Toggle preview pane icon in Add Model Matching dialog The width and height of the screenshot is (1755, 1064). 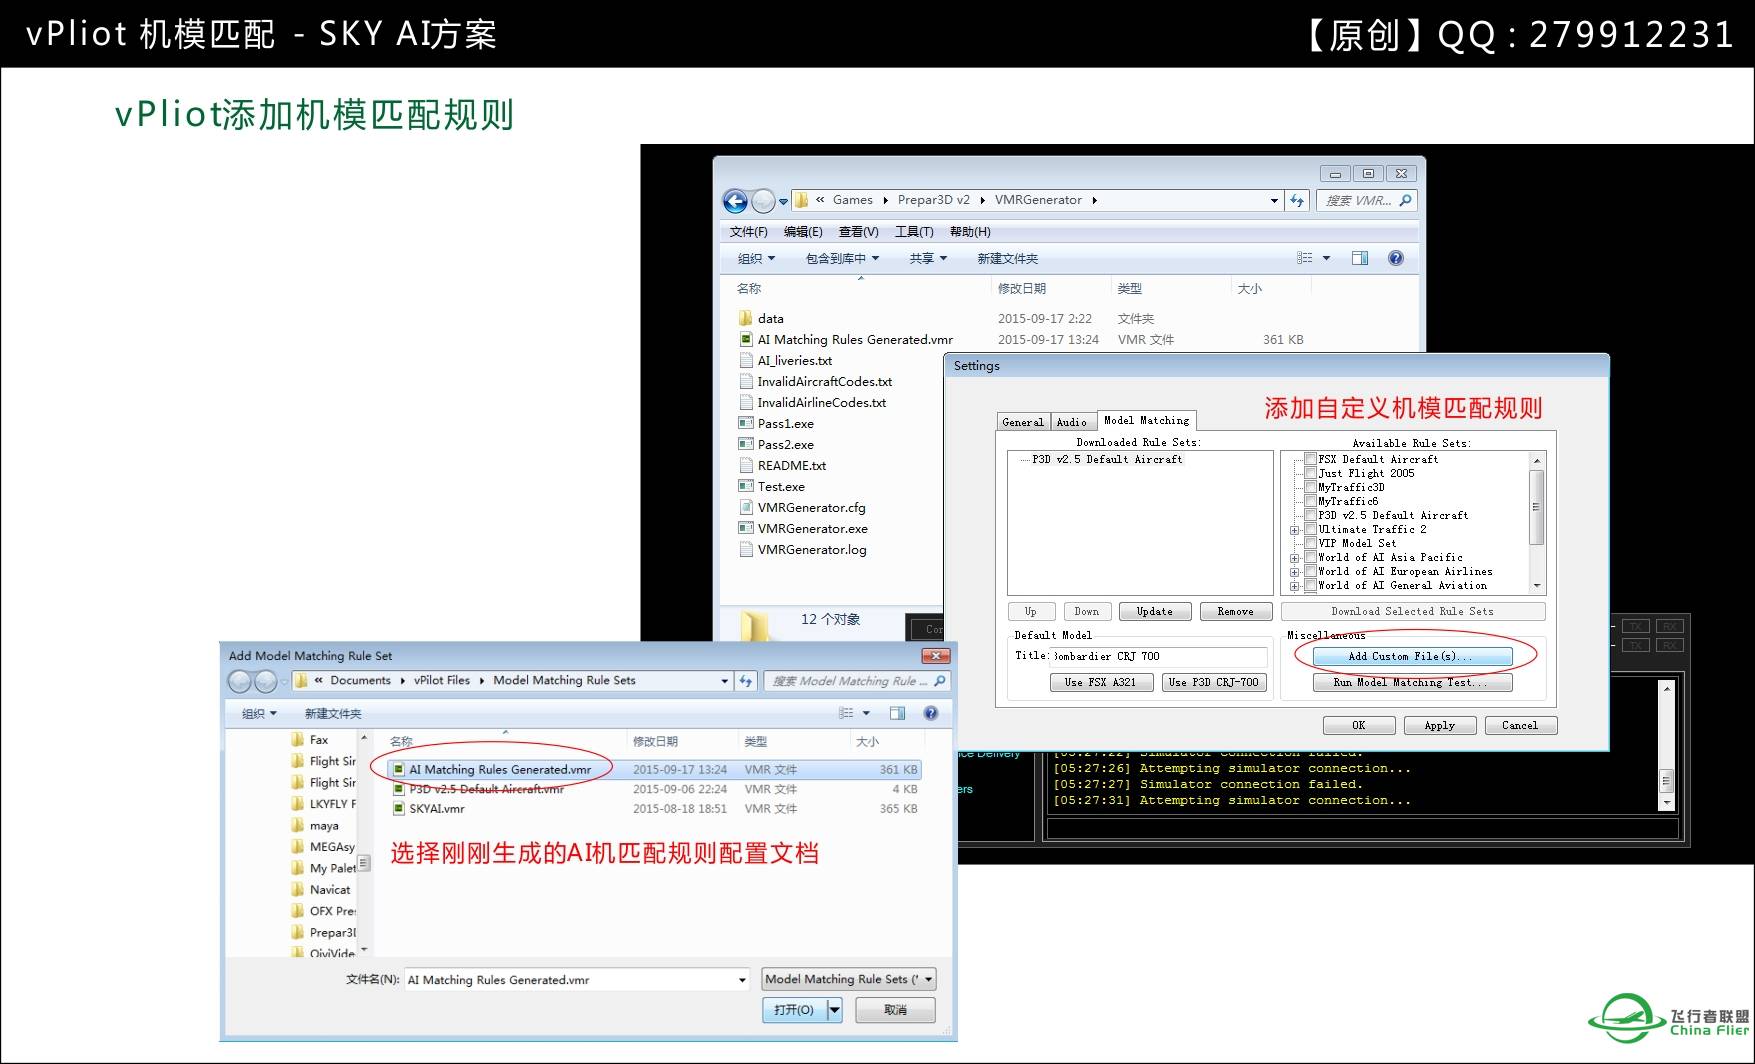coord(897,713)
